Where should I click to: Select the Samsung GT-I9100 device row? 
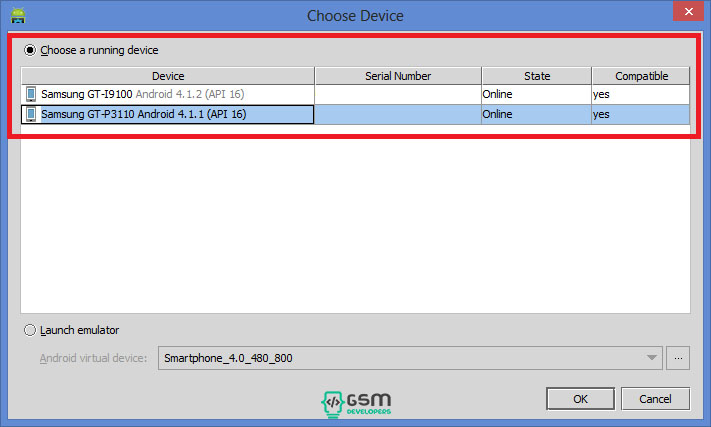click(356, 94)
